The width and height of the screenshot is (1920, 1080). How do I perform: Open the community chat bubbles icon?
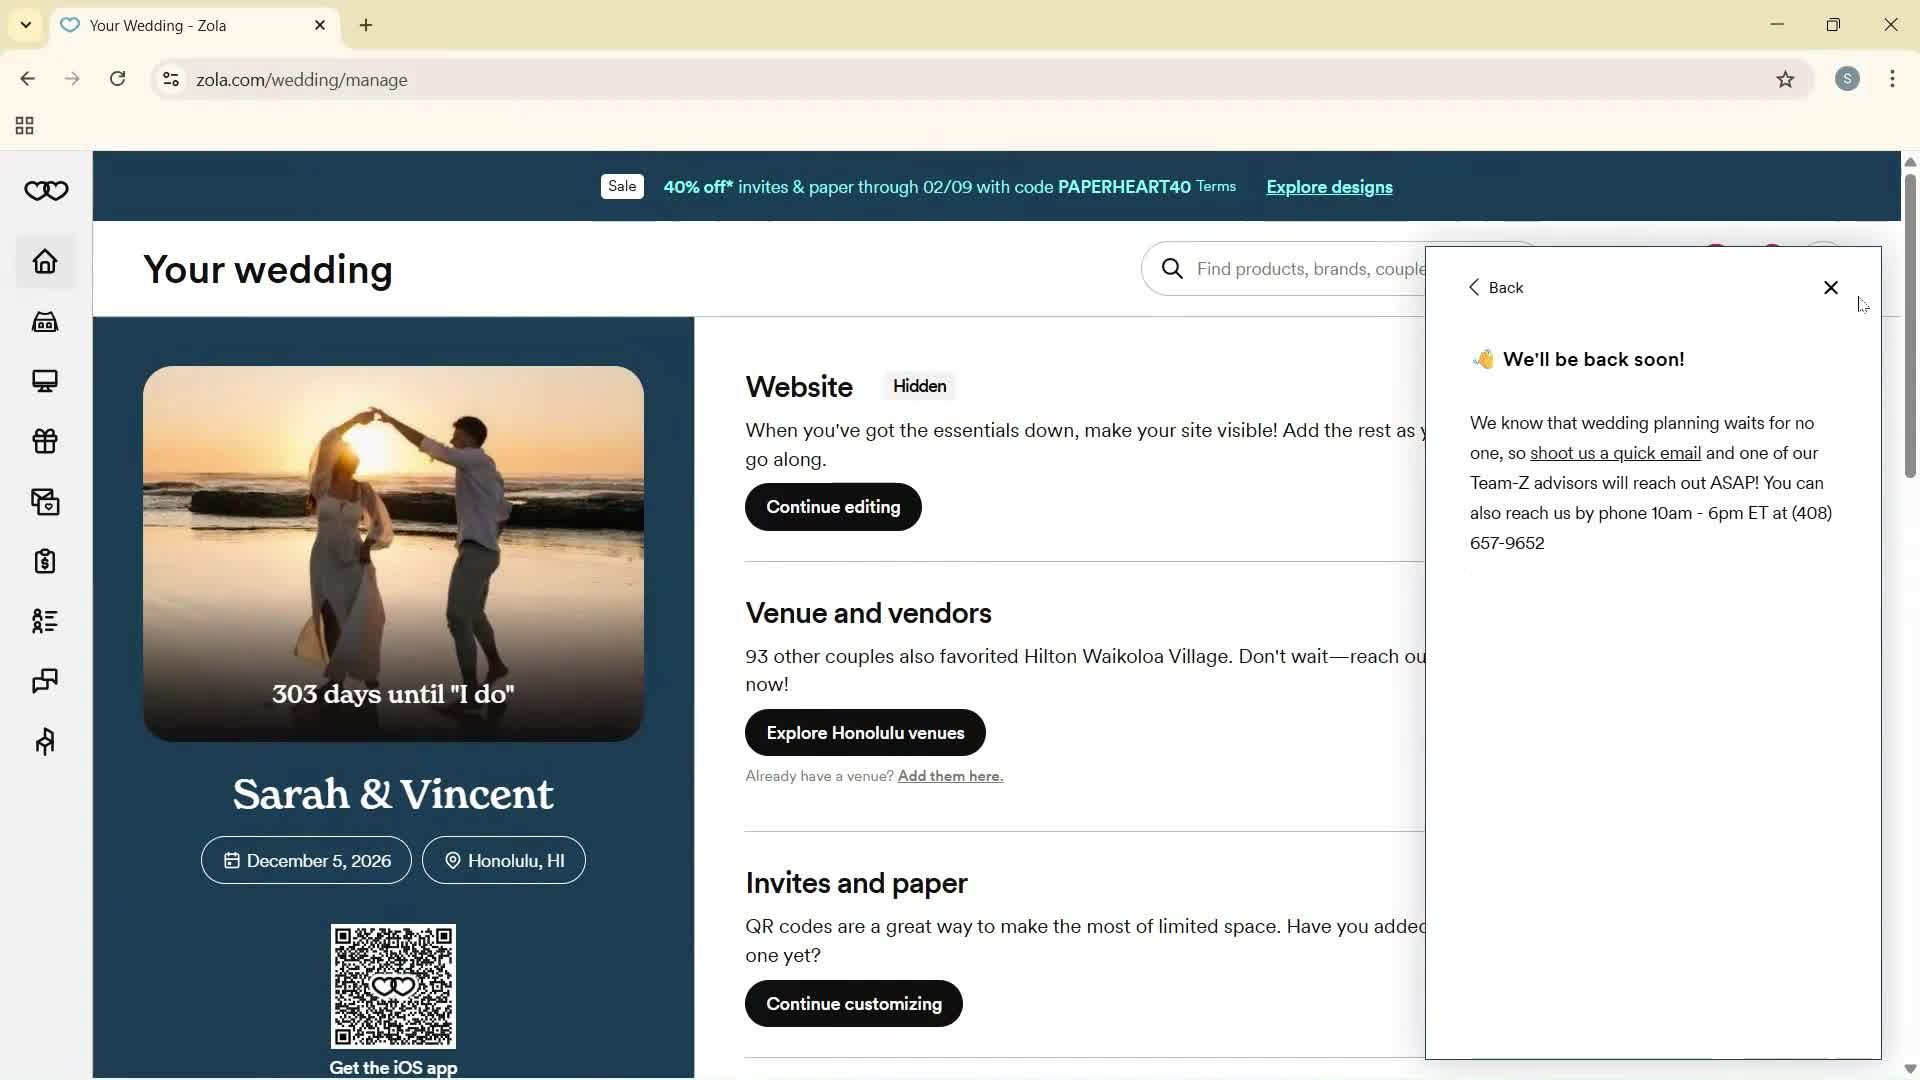[x=44, y=681]
